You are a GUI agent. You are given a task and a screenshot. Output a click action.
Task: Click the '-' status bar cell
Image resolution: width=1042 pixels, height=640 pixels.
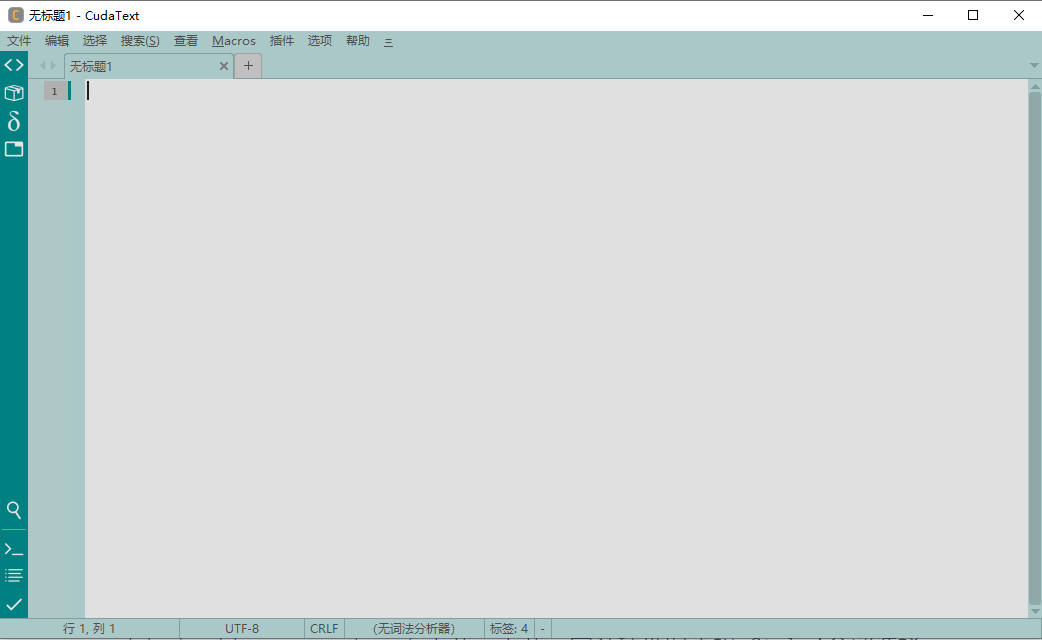pyautogui.click(x=543, y=629)
